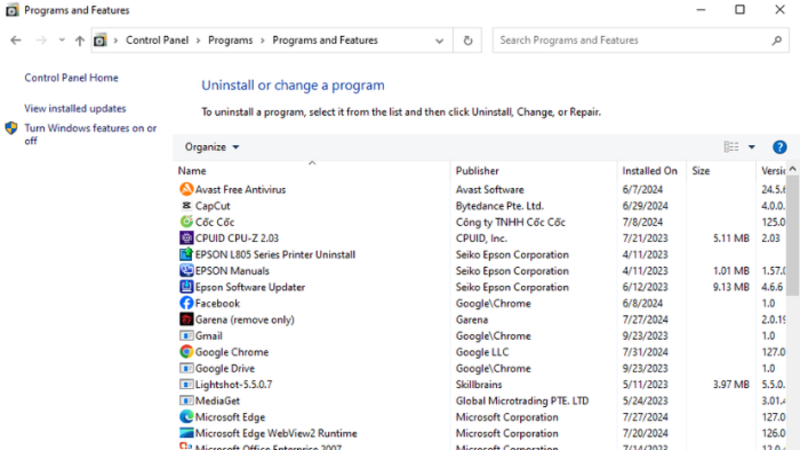The width and height of the screenshot is (800, 450).
Task: Click the Control Panel breadcrumb
Action: (157, 40)
